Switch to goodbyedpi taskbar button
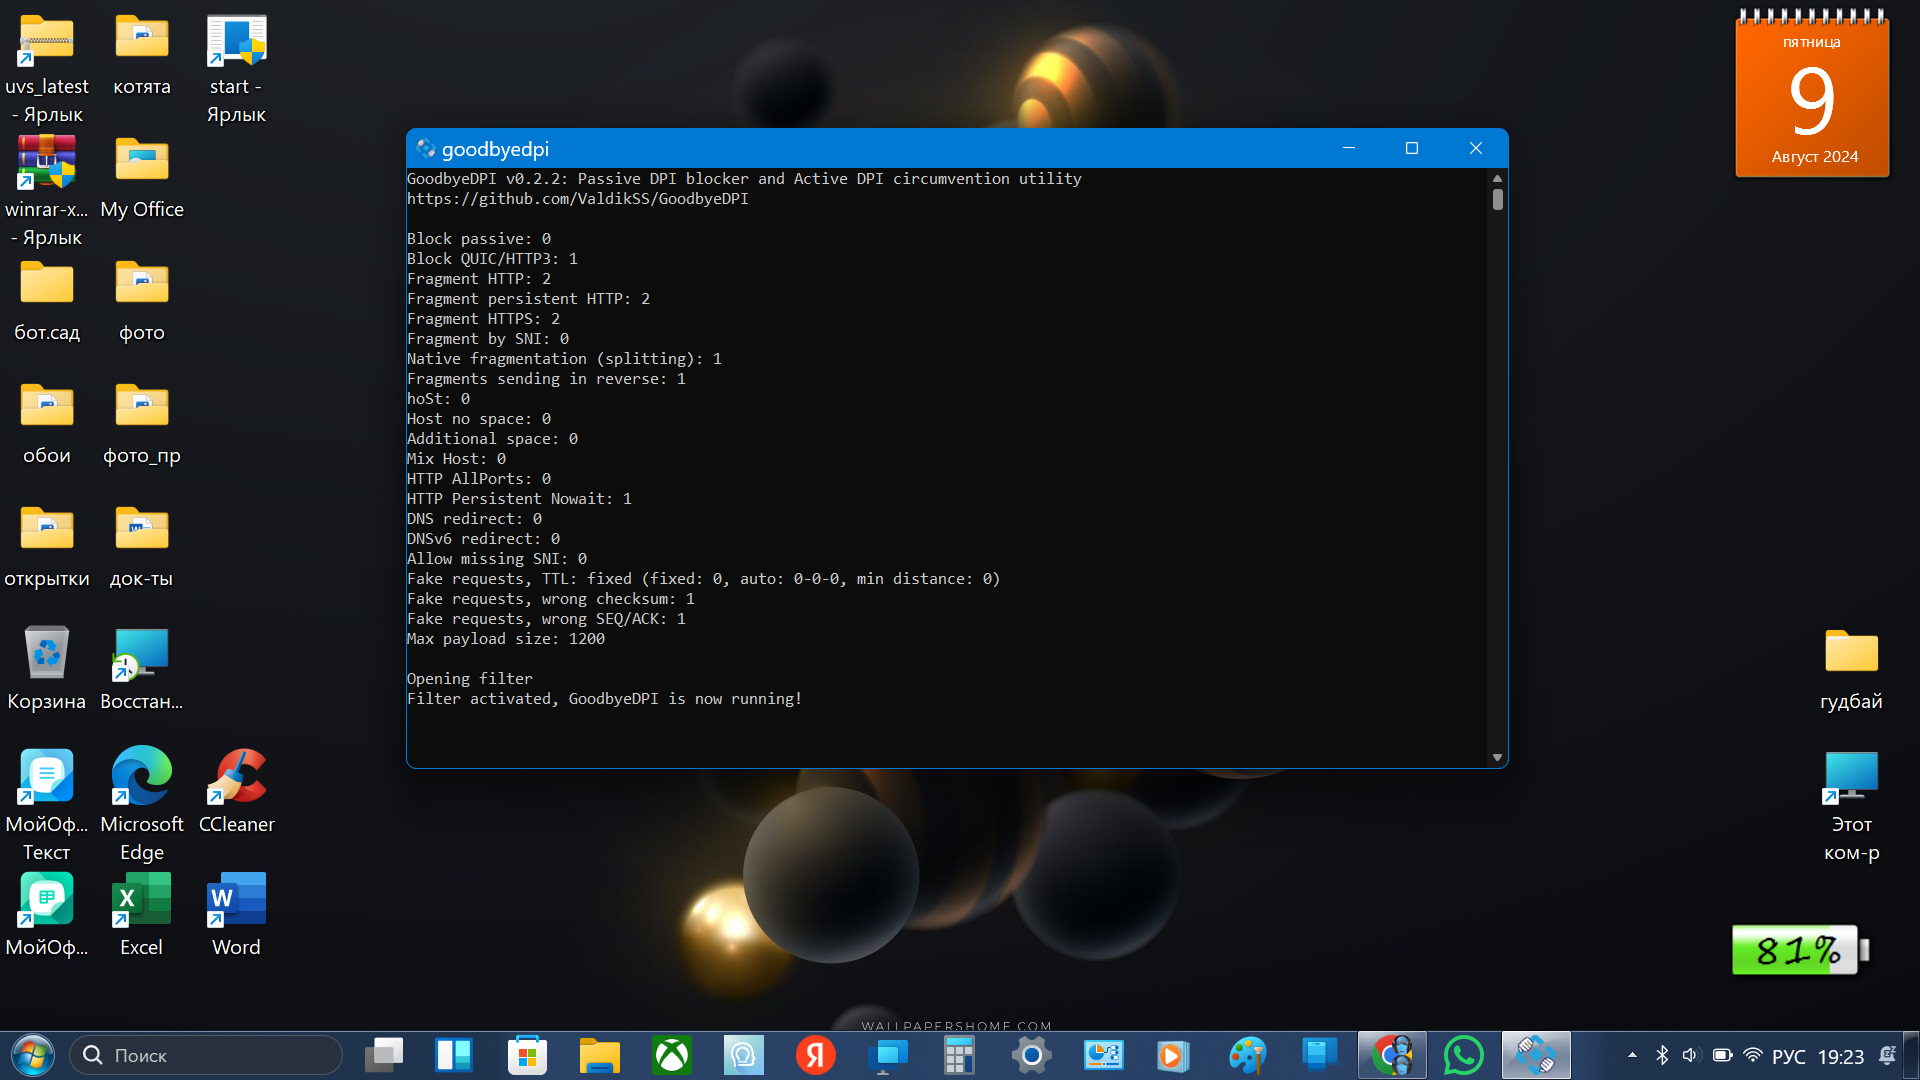Viewport: 1920px width, 1080px height. pyautogui.click(x=1535, y=1055)
